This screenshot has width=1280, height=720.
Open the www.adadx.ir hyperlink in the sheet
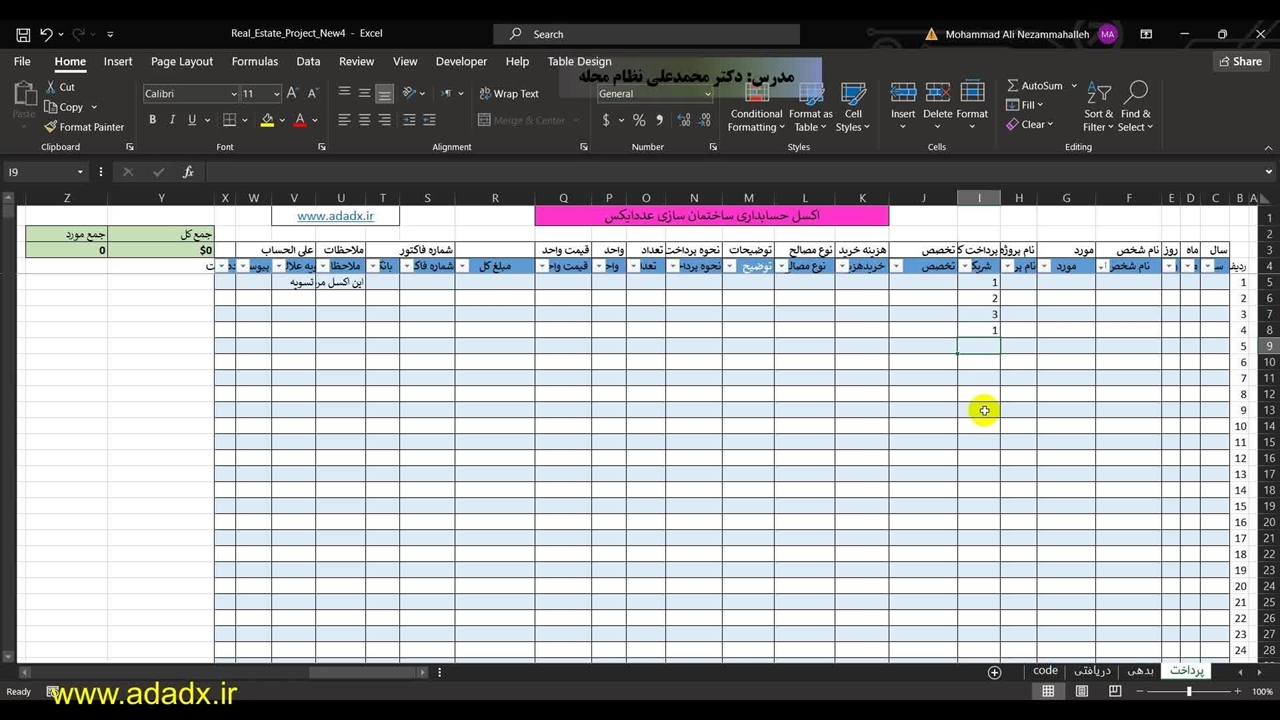pos(335,216)
